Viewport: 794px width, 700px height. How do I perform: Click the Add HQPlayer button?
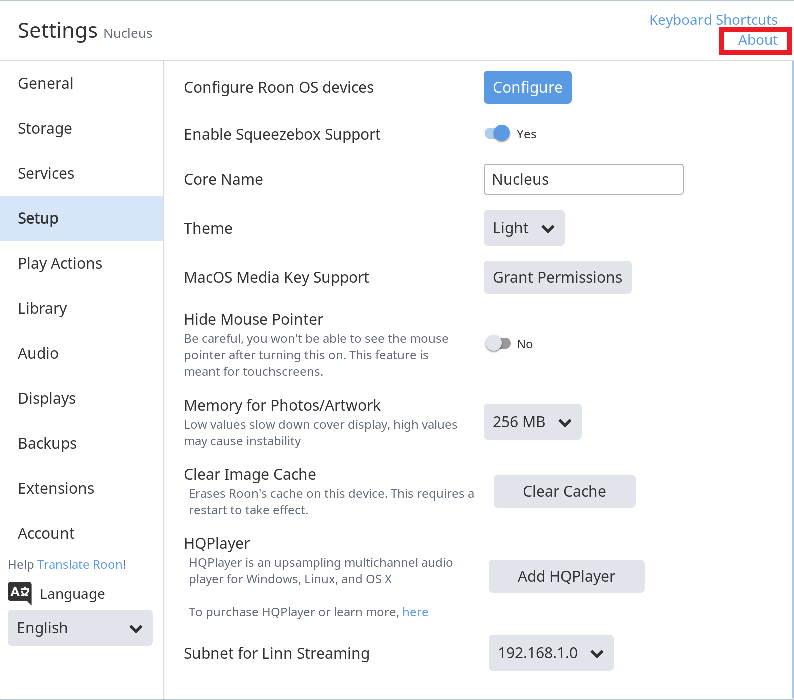[566, 577]
